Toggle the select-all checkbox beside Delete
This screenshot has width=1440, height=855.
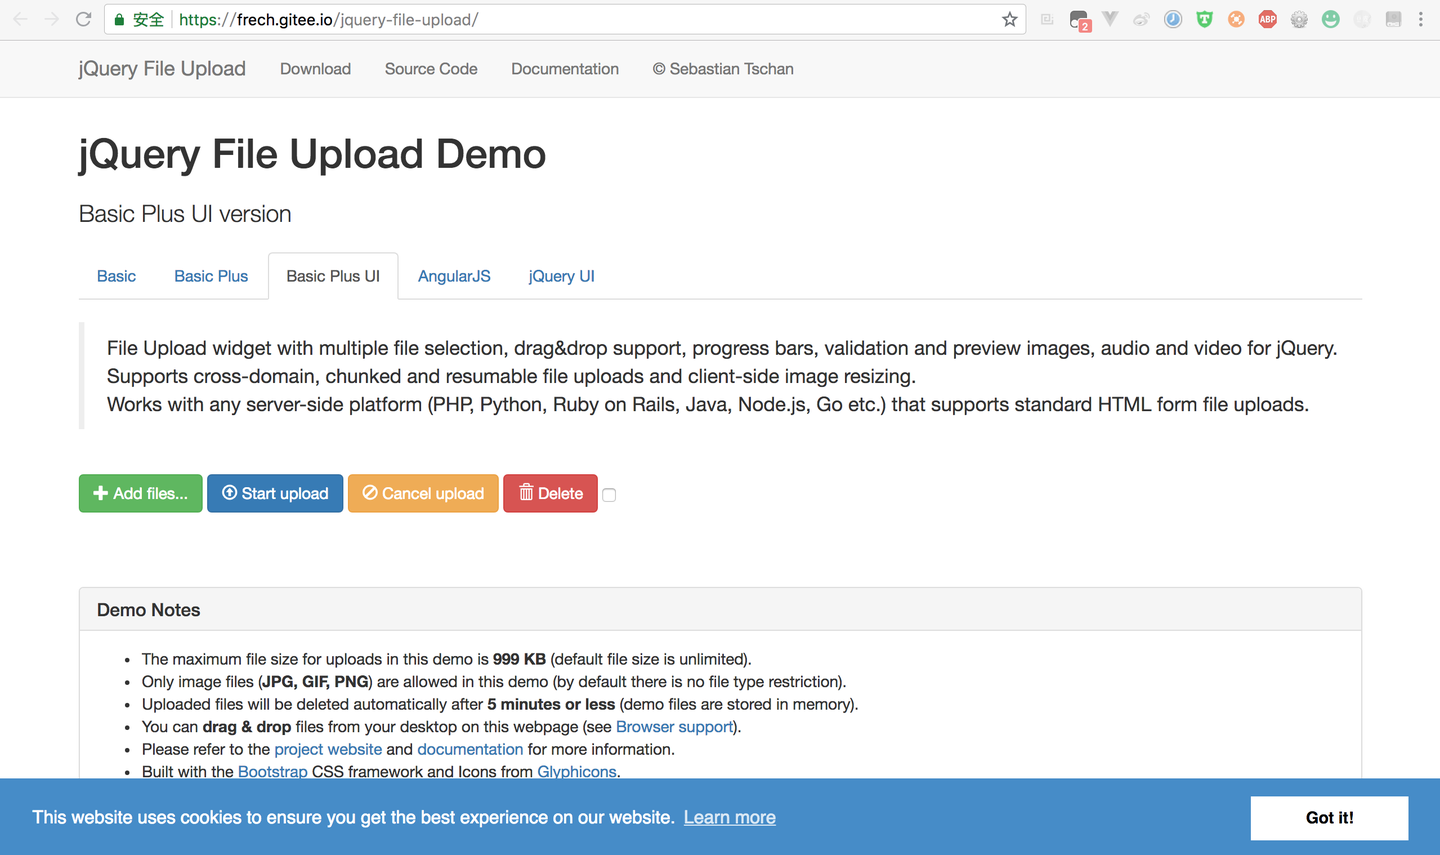pyautogui.click(x=609, y=494)
